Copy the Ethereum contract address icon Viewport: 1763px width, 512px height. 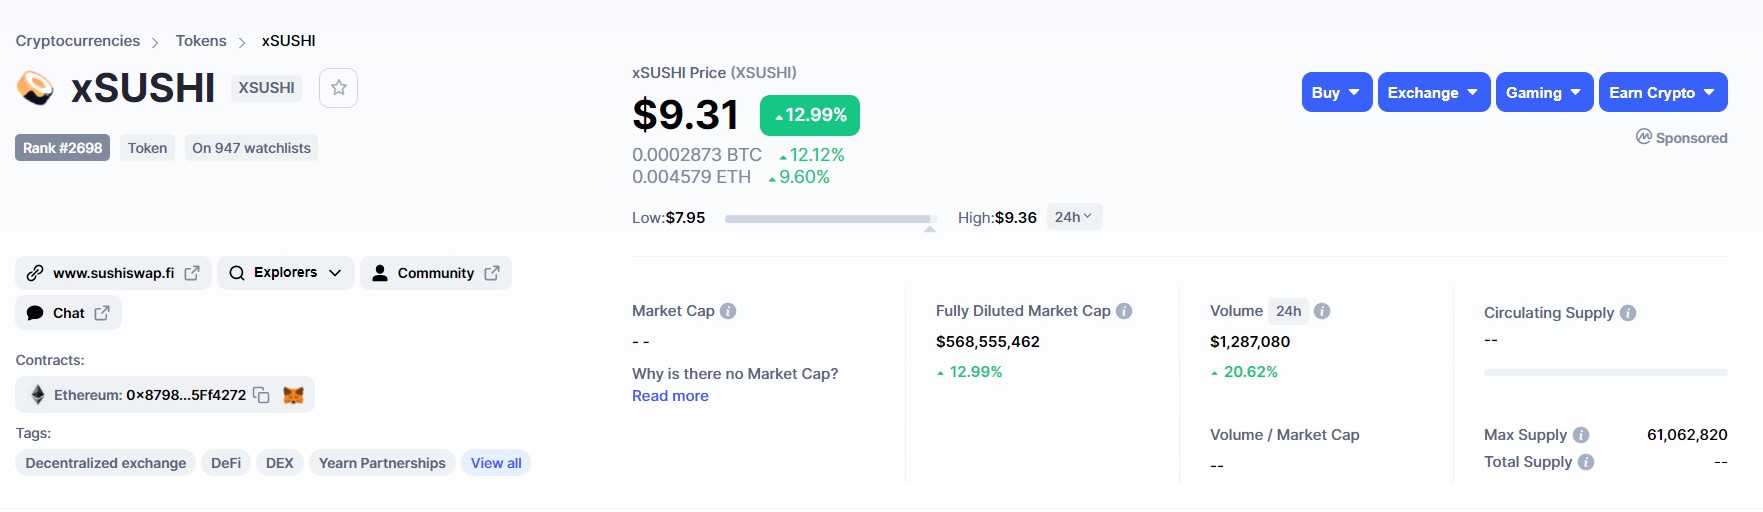click(x=261, y=395)
